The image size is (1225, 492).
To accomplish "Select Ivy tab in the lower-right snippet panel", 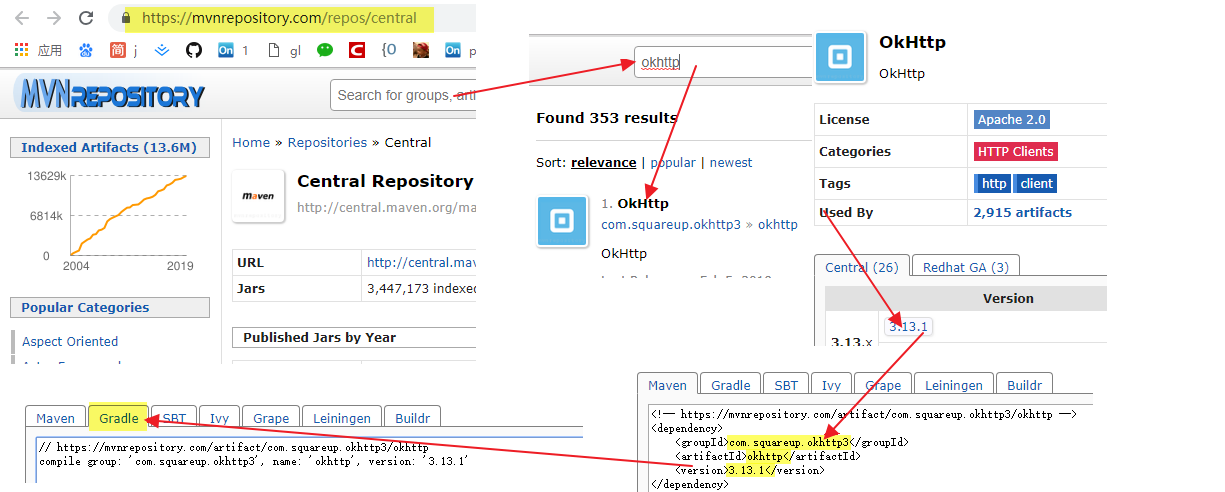I will [831, 385].
